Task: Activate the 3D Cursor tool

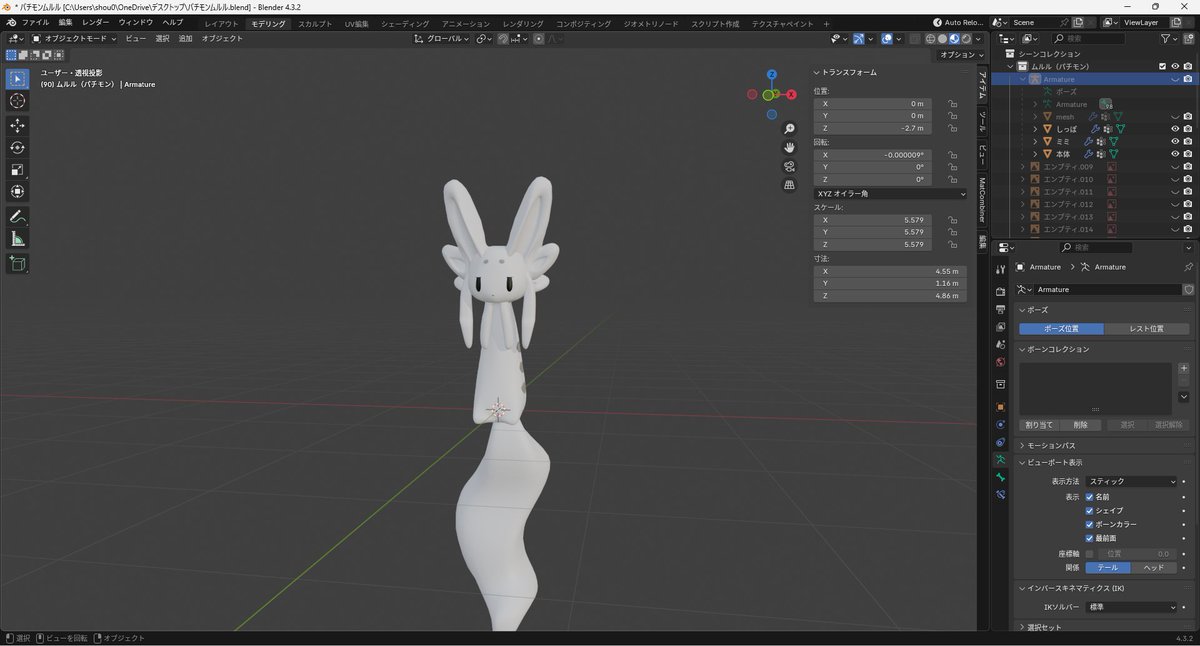Action: coord(18,101)
